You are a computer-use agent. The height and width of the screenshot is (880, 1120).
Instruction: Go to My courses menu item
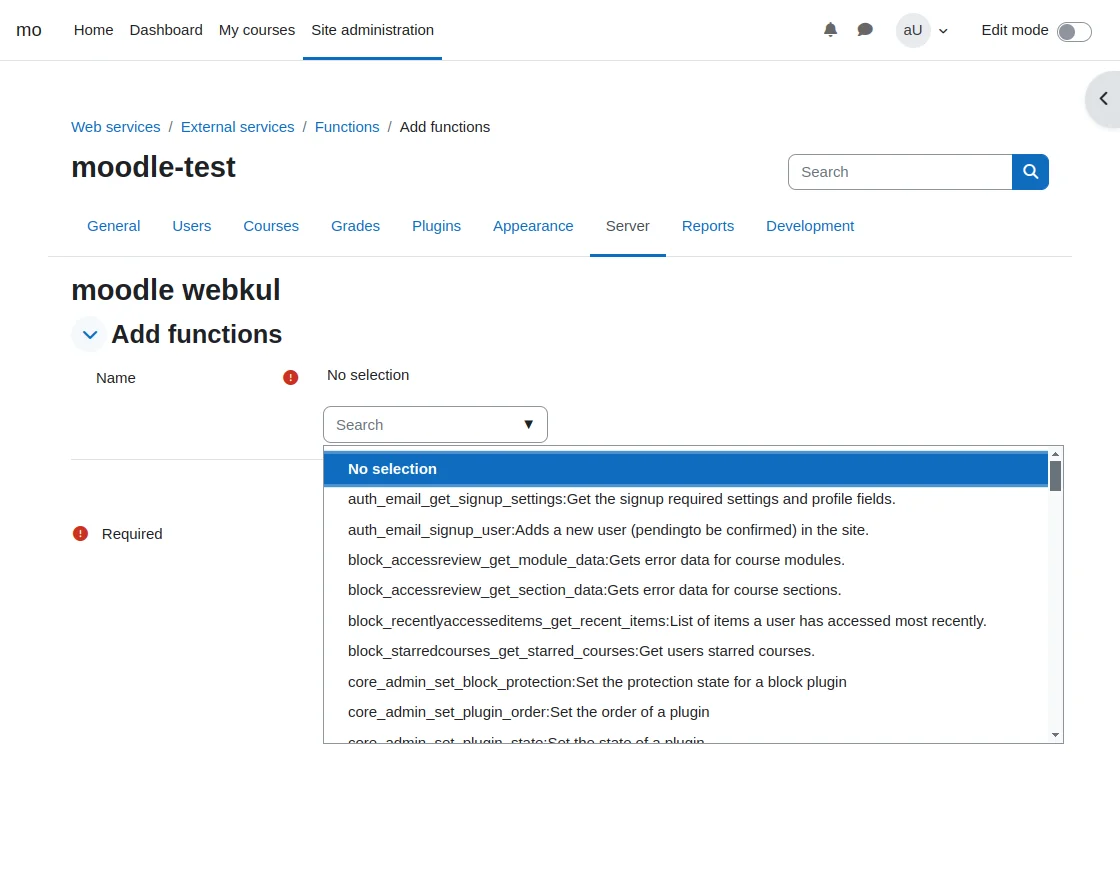[x=257, y=30]
